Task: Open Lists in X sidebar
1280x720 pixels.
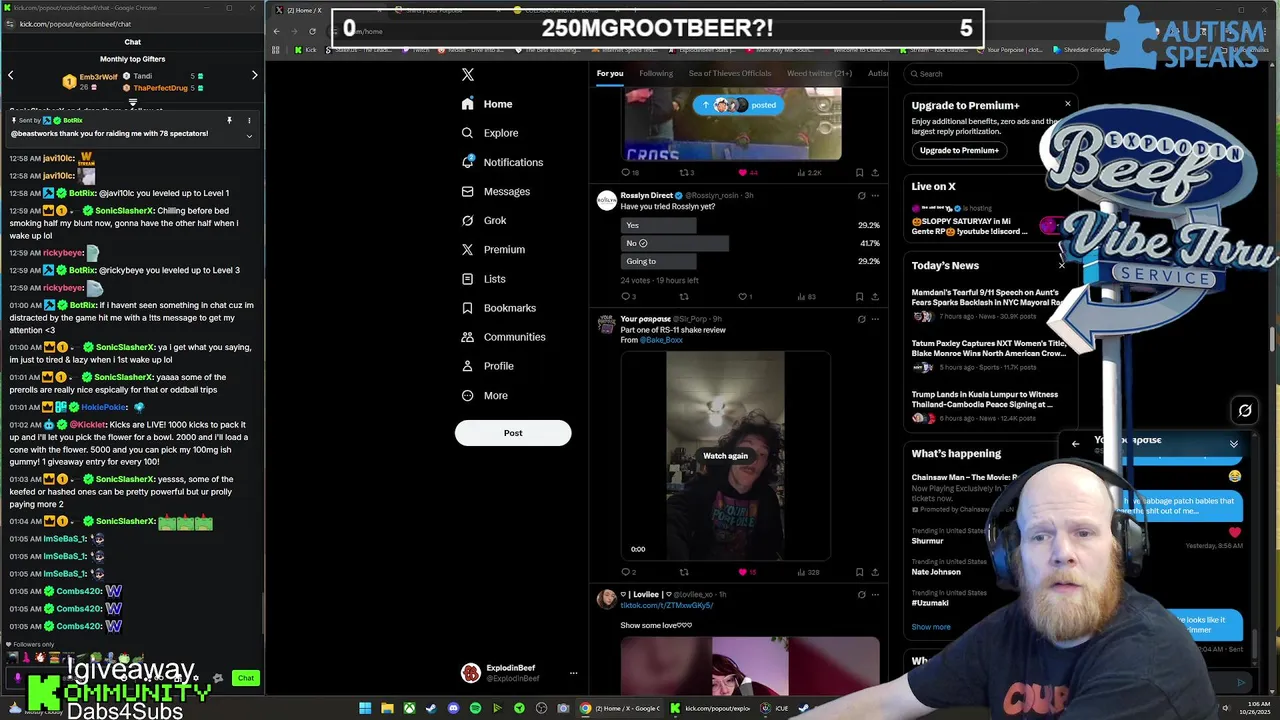Action: click(484, 279)
